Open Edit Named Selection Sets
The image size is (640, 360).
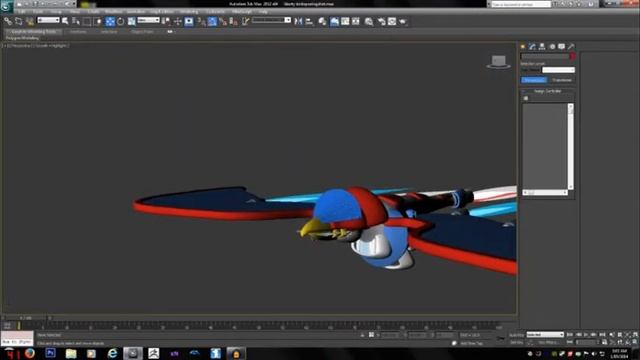[x=245, y=21]
